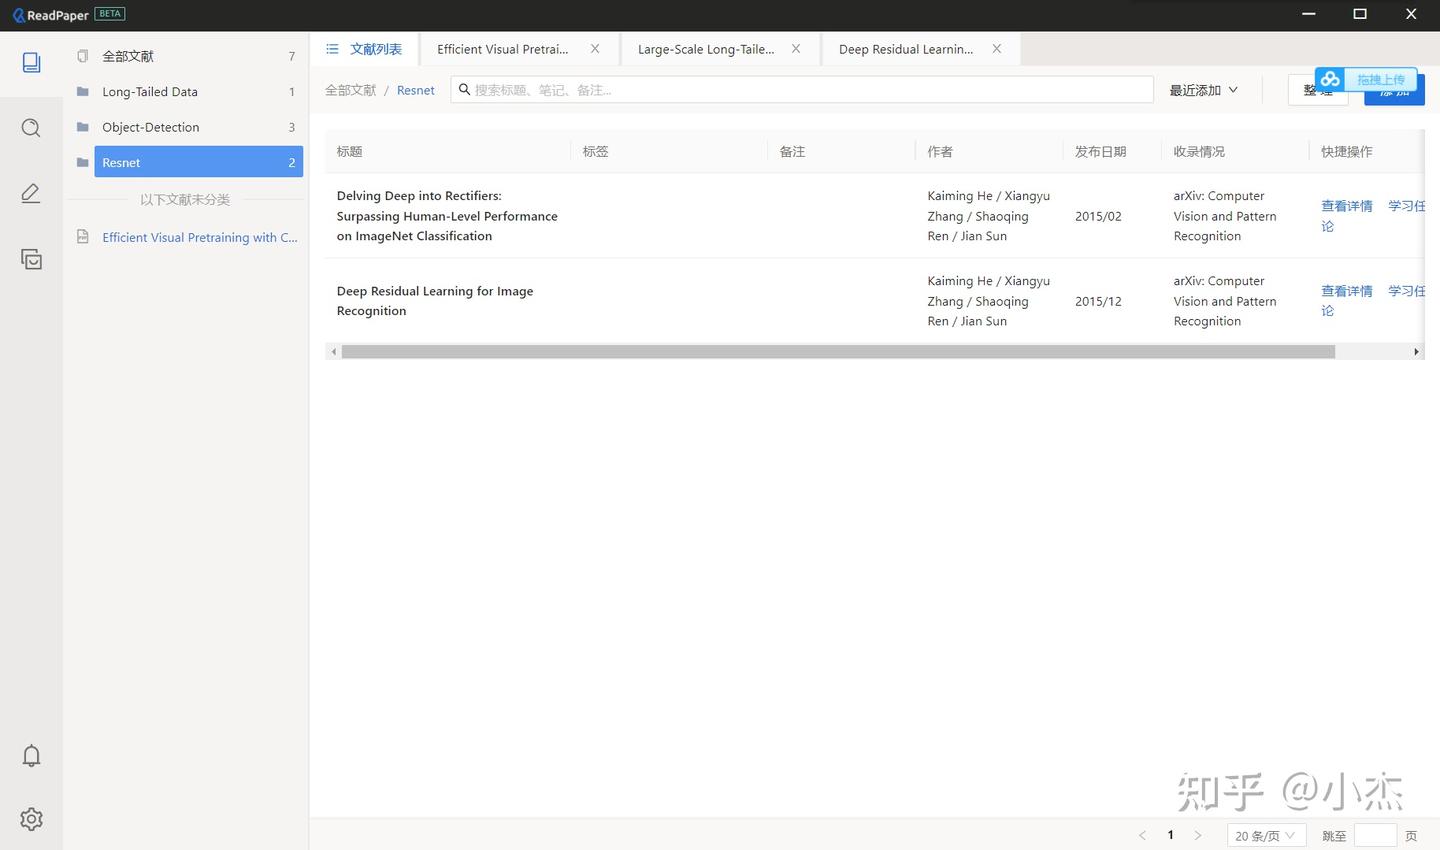
Task: Click the 整理 organize button
Action: 1318,90
